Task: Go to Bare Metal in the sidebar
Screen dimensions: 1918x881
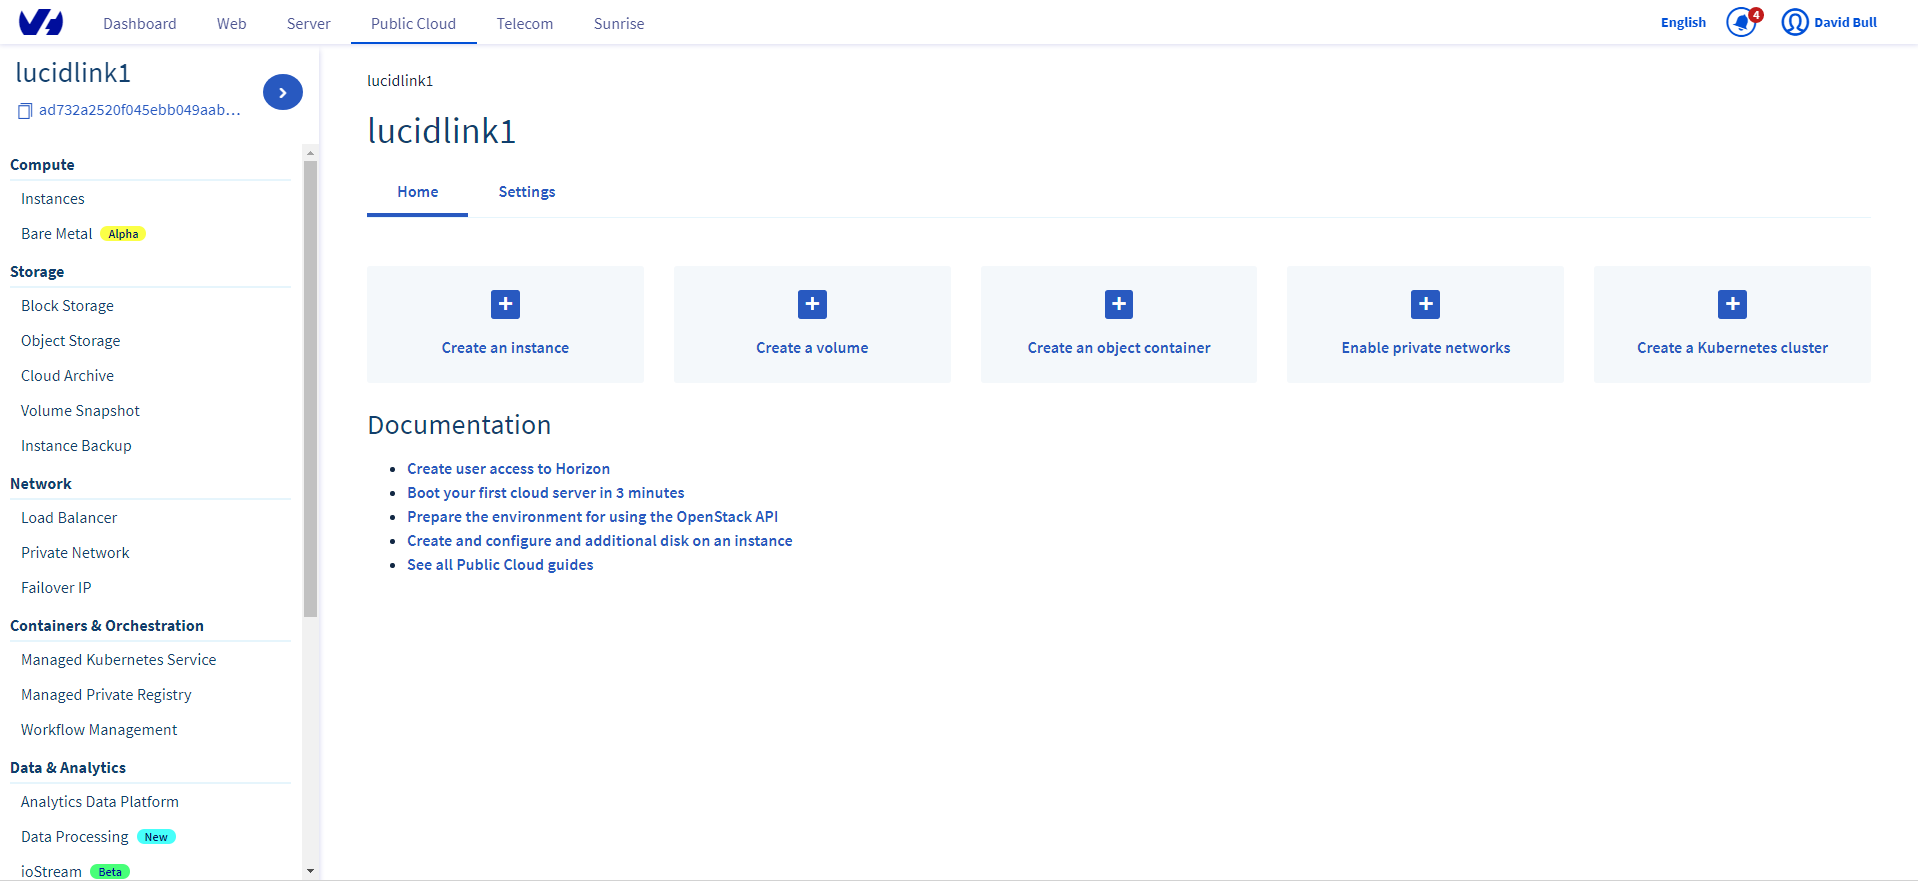Action: click(57, 234)
